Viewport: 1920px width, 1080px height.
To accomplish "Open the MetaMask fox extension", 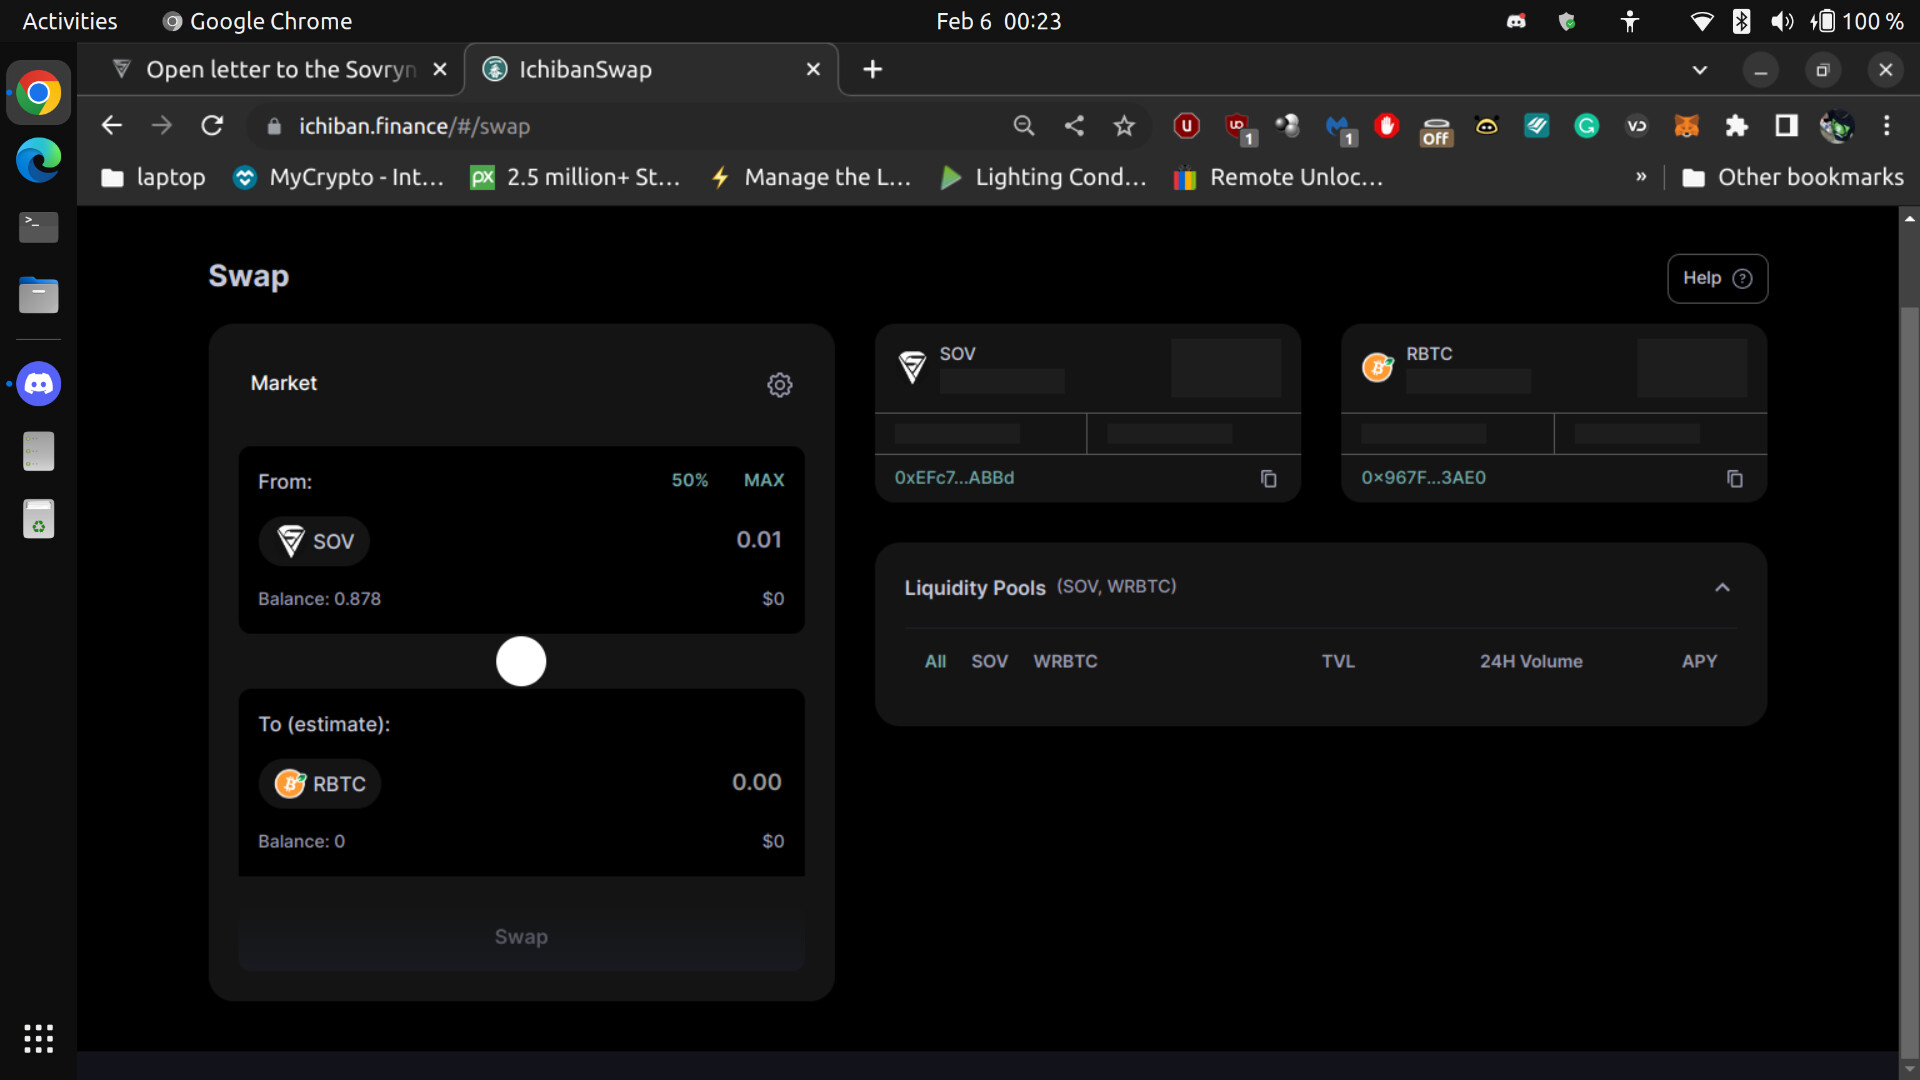I will click(1686, 126).
